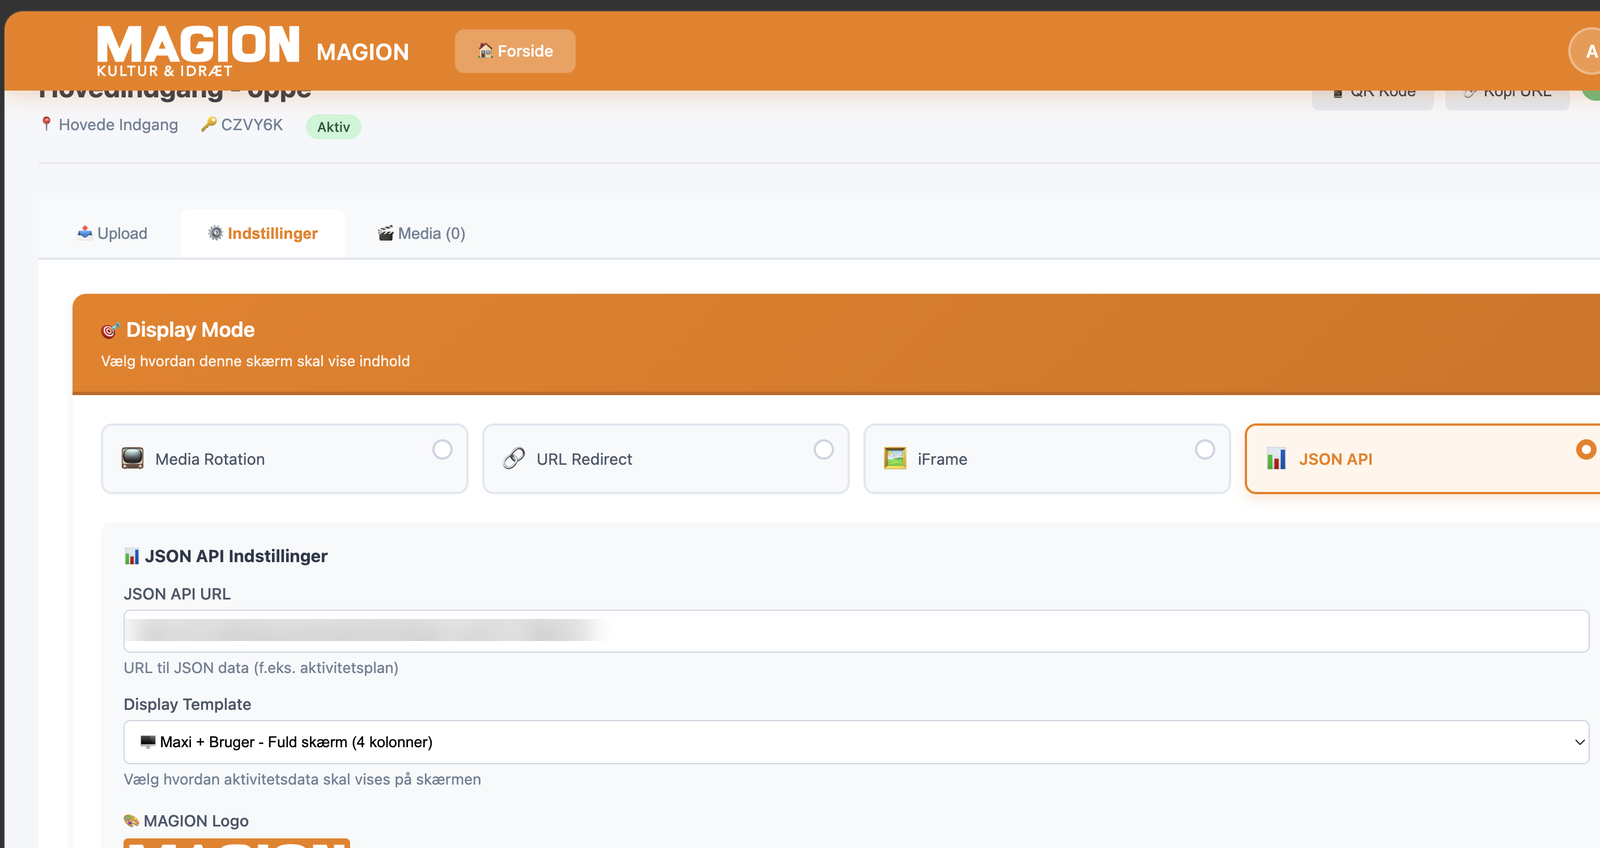Click the chart icon beside JSON API Indstillinger

(x=132, y=556)
